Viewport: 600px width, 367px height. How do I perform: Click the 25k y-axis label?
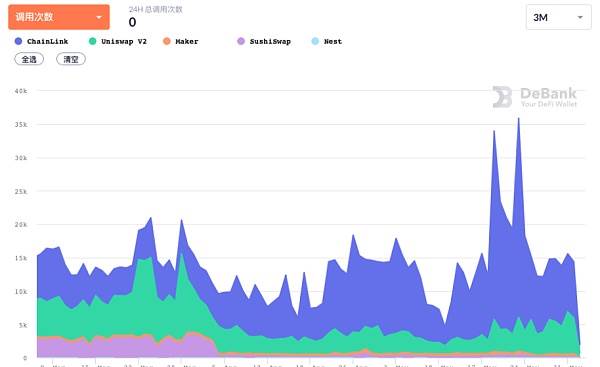[21, 191]
